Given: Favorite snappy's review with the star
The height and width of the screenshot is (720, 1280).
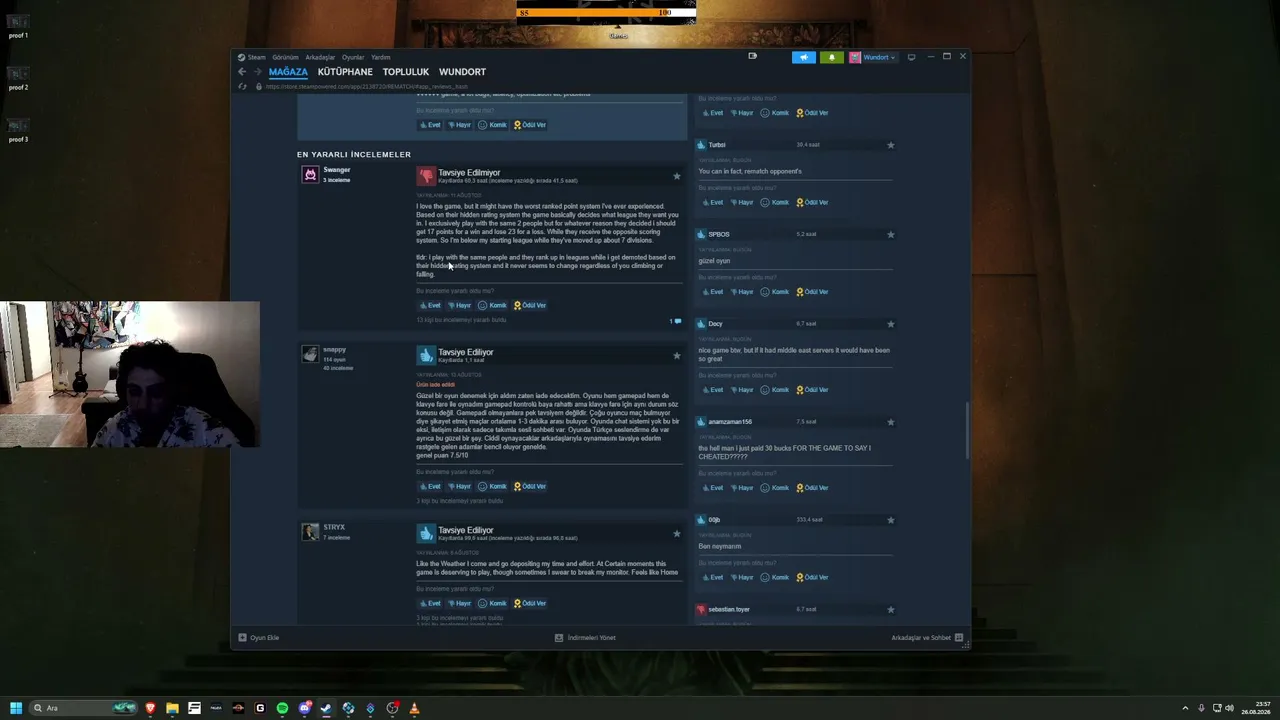Looking at the screenshot, I should coord(677,355).
